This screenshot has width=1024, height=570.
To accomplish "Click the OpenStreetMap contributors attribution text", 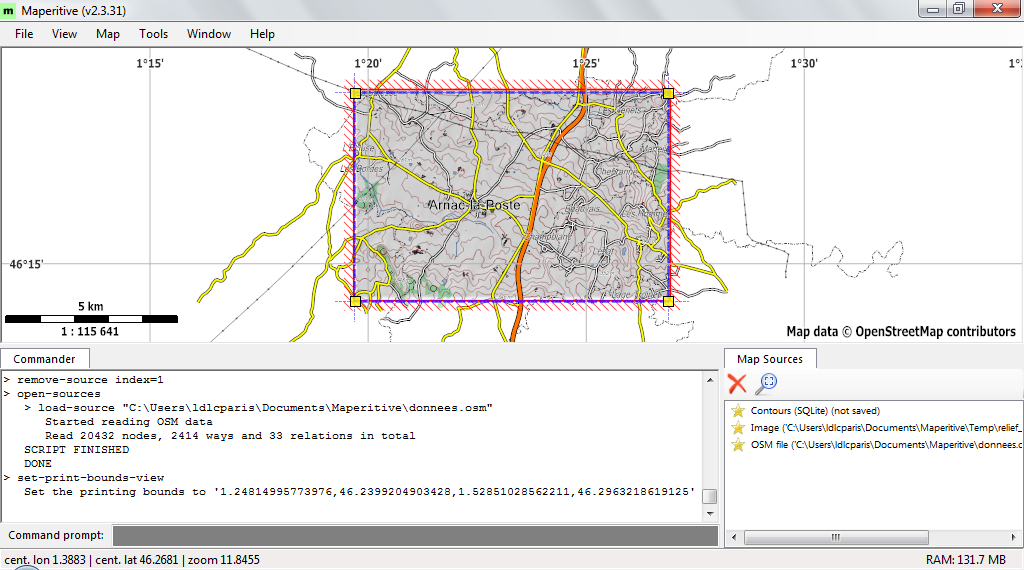I will (x=901, y=332).
